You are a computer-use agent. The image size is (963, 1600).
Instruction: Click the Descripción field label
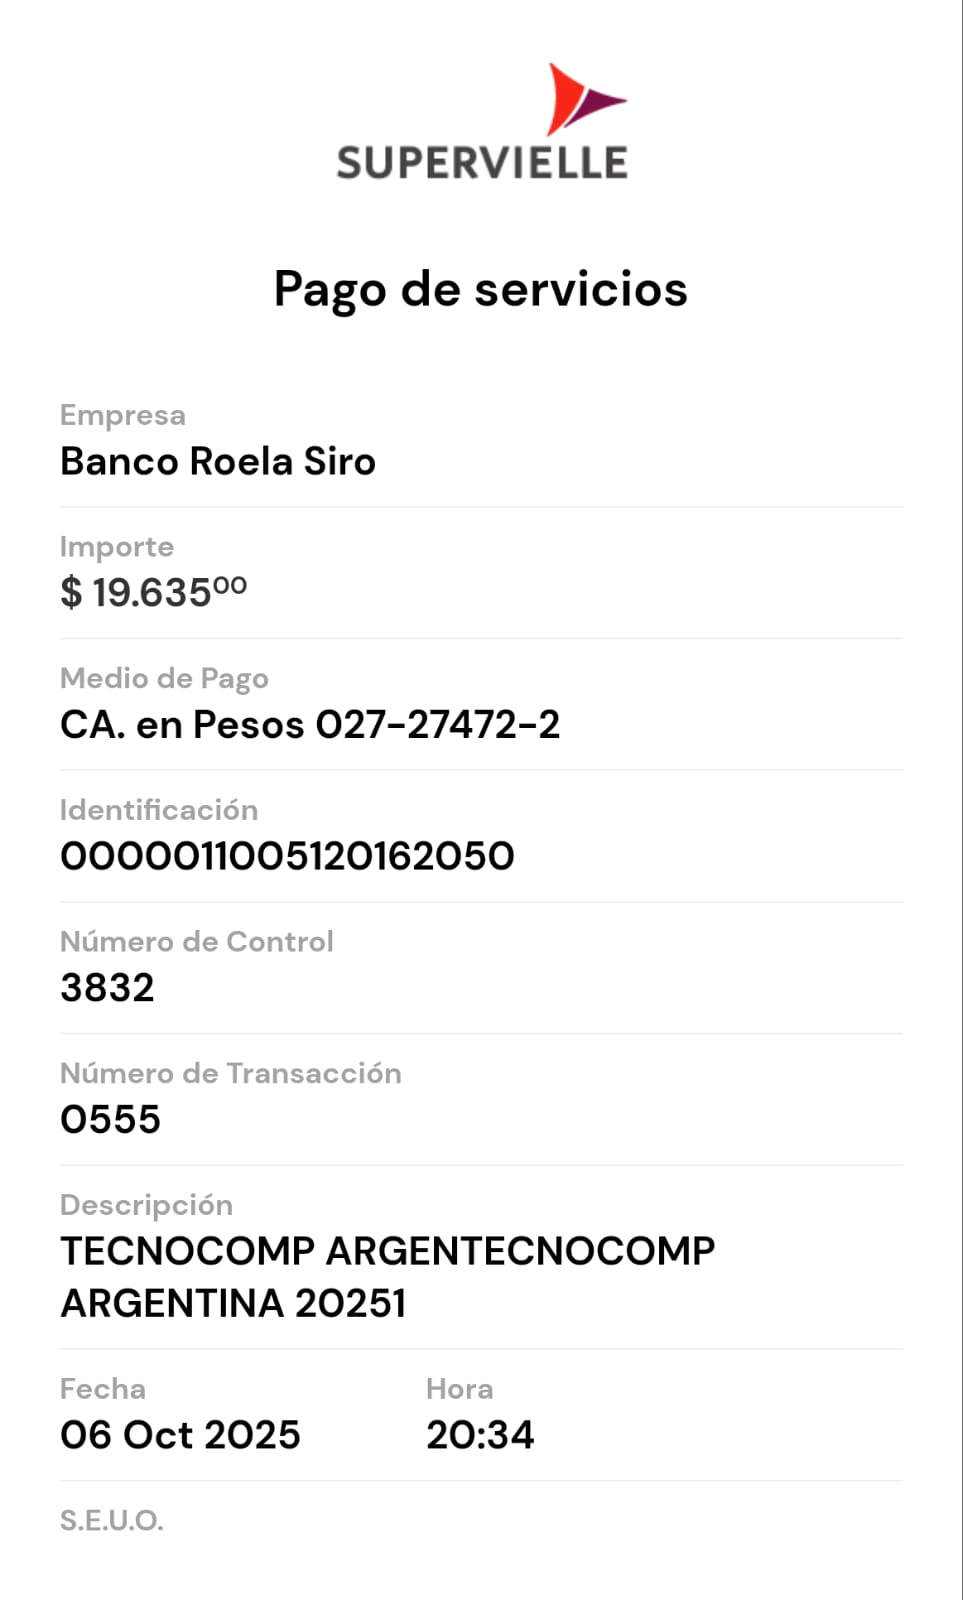pyautogui.click(x=146, y=1205)
